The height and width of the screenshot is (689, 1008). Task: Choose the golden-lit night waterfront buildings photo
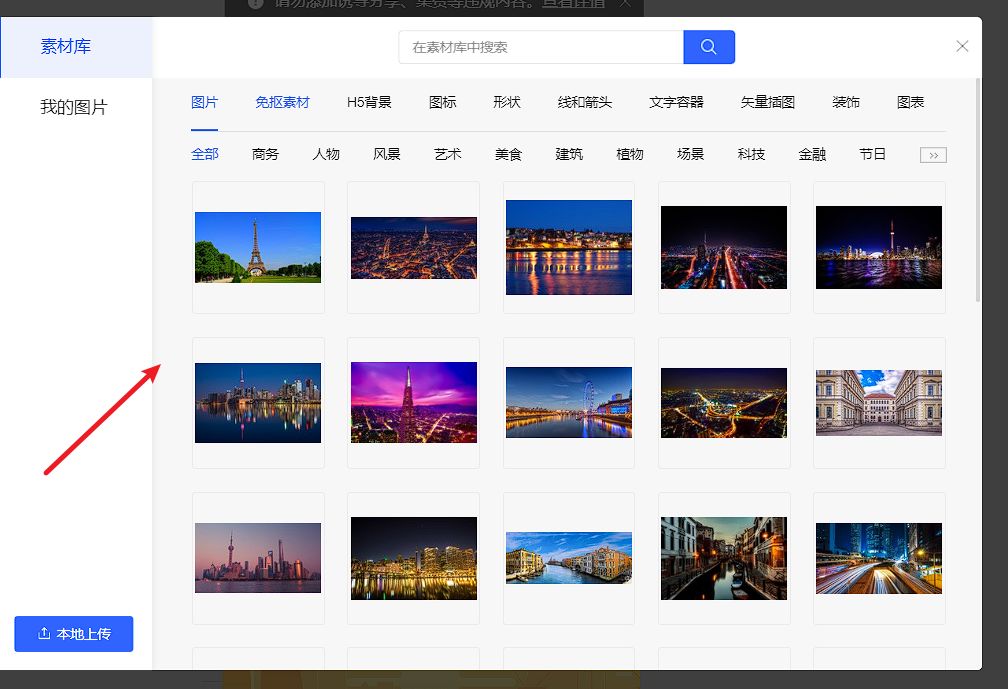(413, 559)
